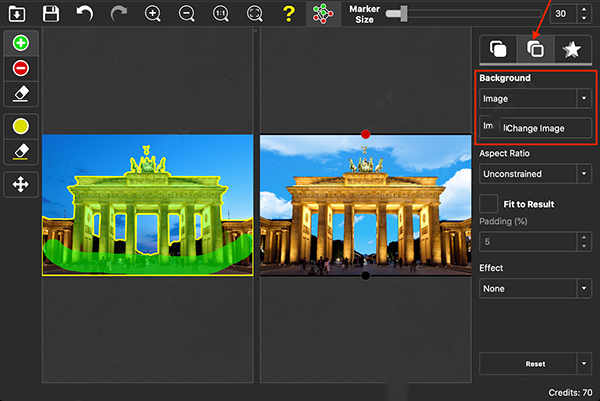Click the Marker Size slider handle
Viewport: 600px width, 401px height.
coord(403,14)
